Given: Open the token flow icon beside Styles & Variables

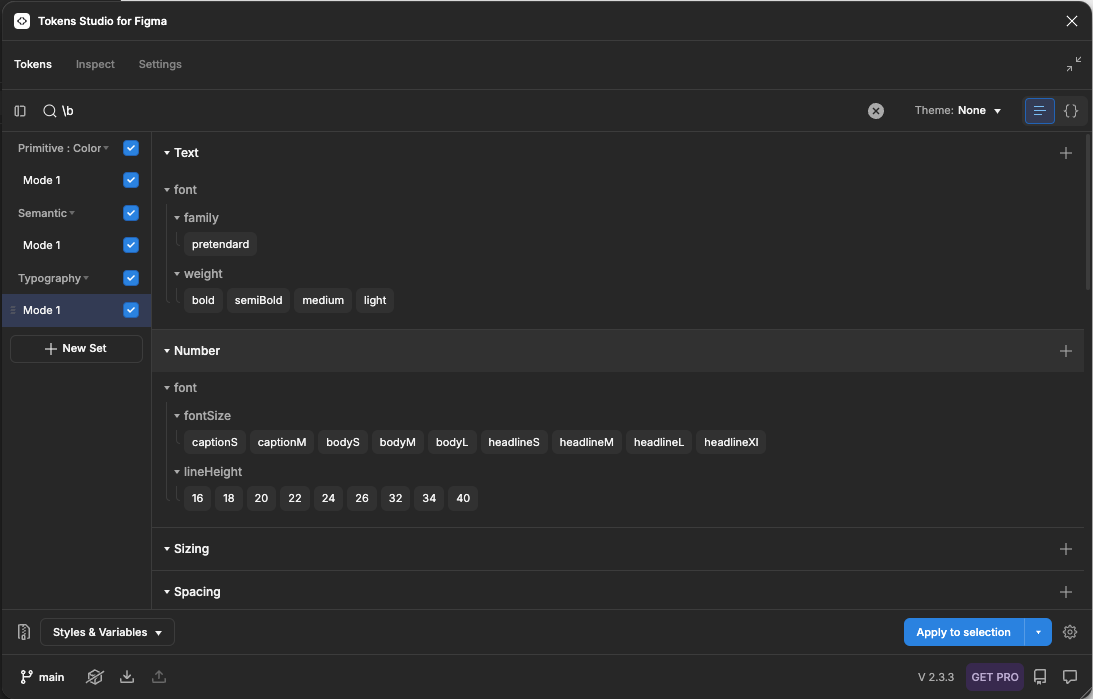Looking at the screenshot, I should (x=24, y=632).
